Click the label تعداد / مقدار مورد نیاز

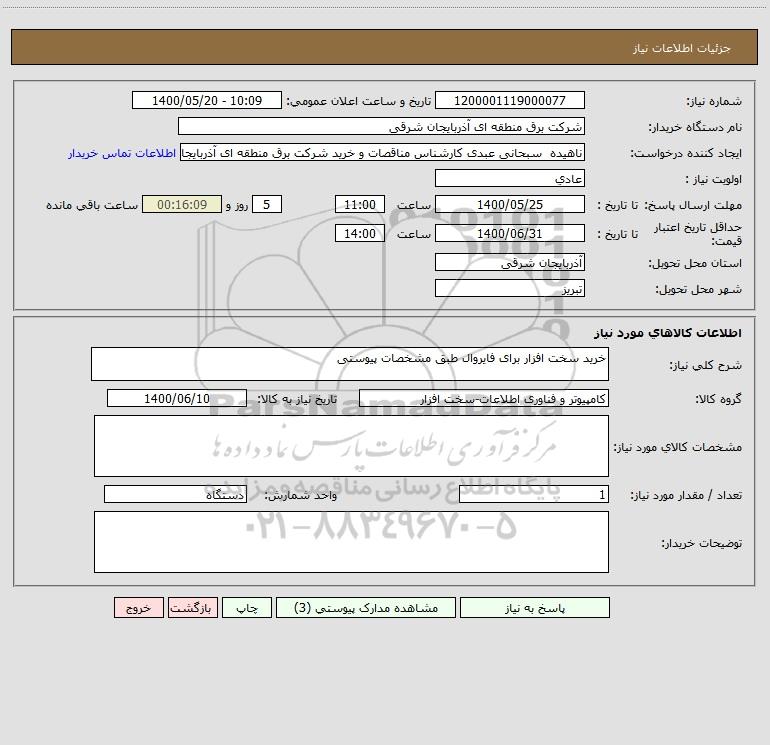[686, 496]
